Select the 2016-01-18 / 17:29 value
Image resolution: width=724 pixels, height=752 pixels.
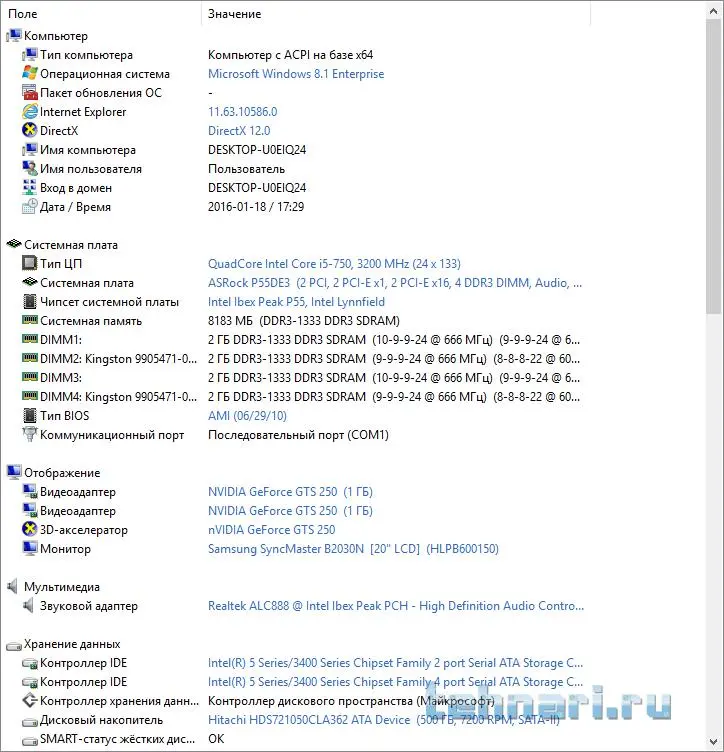pos(256,207)
